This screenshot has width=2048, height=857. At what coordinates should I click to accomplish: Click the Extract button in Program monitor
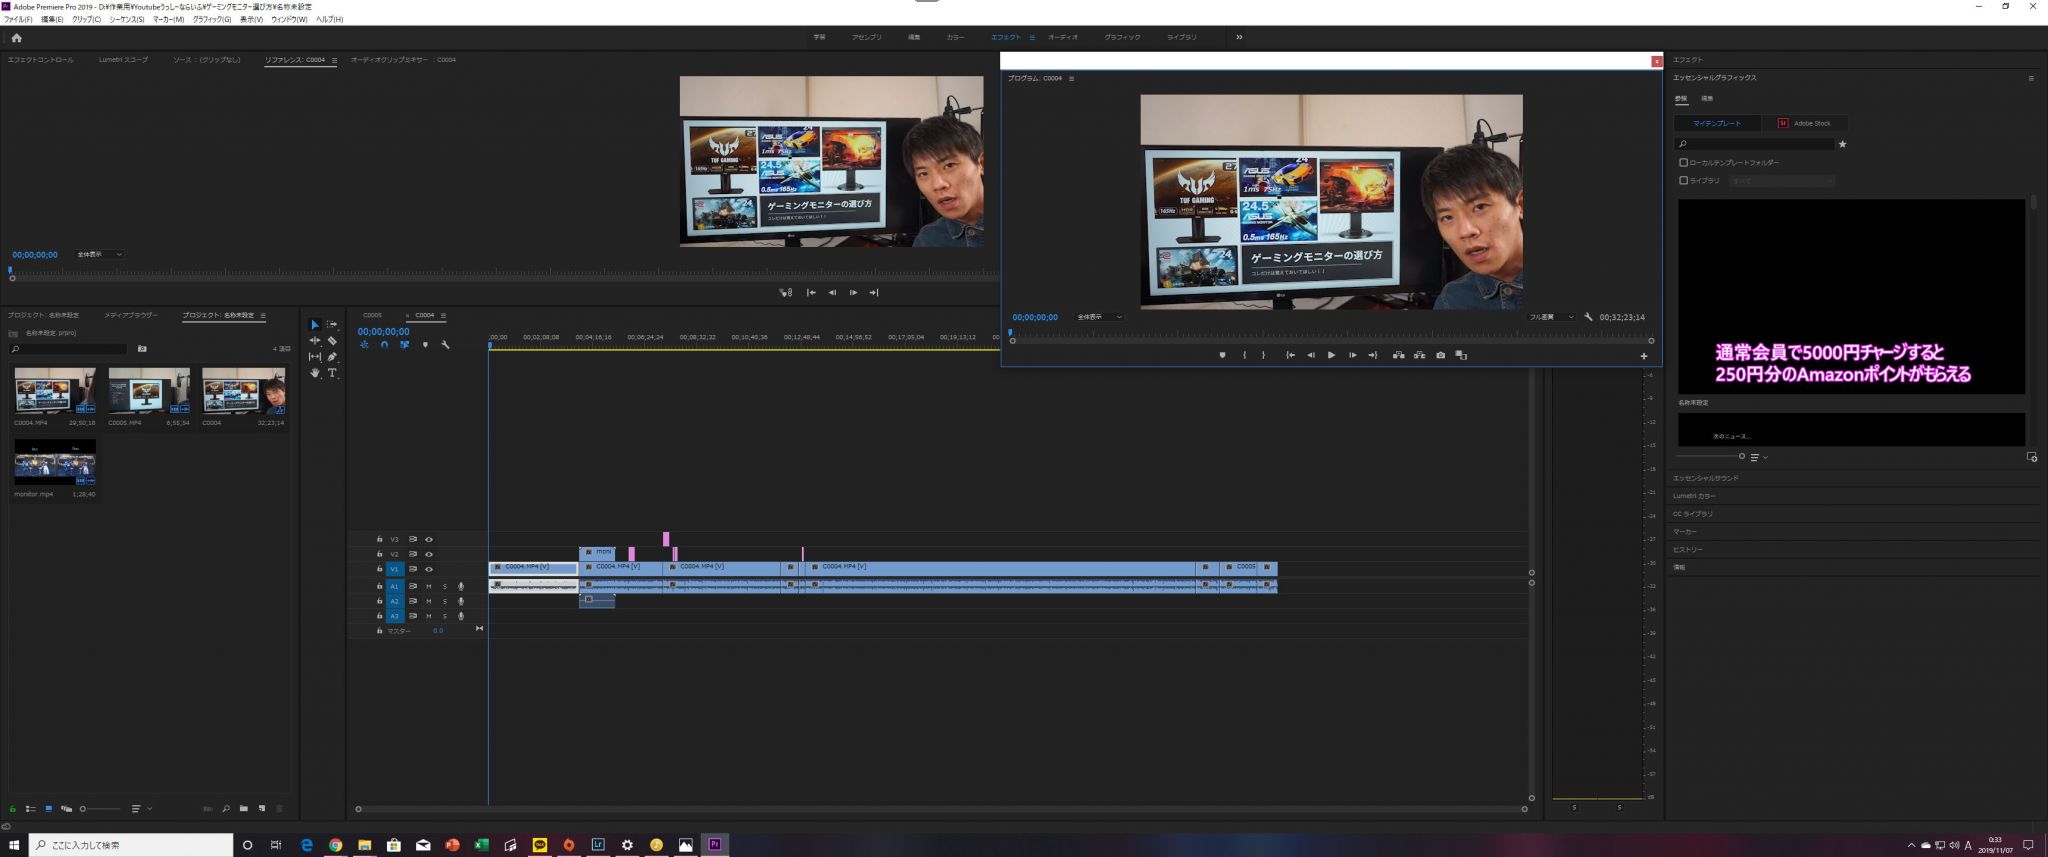[1419, 355]
